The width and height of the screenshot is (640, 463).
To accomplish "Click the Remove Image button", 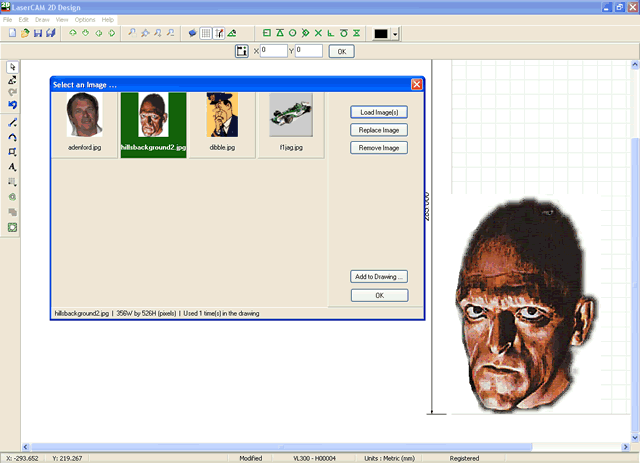I will click(x=379, y=148).
